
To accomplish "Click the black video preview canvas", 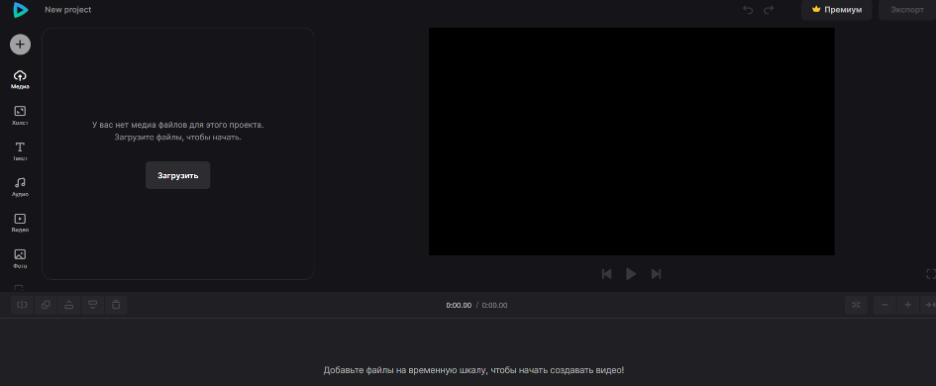I will [632, 141].
